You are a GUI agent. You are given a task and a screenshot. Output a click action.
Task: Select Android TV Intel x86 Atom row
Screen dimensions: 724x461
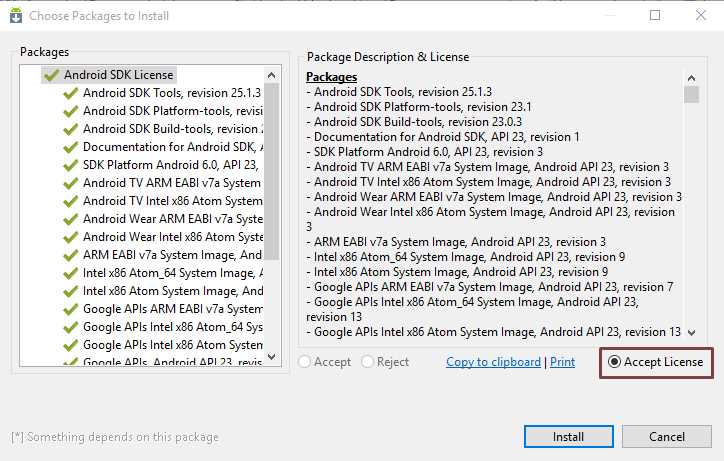point(162,201)
